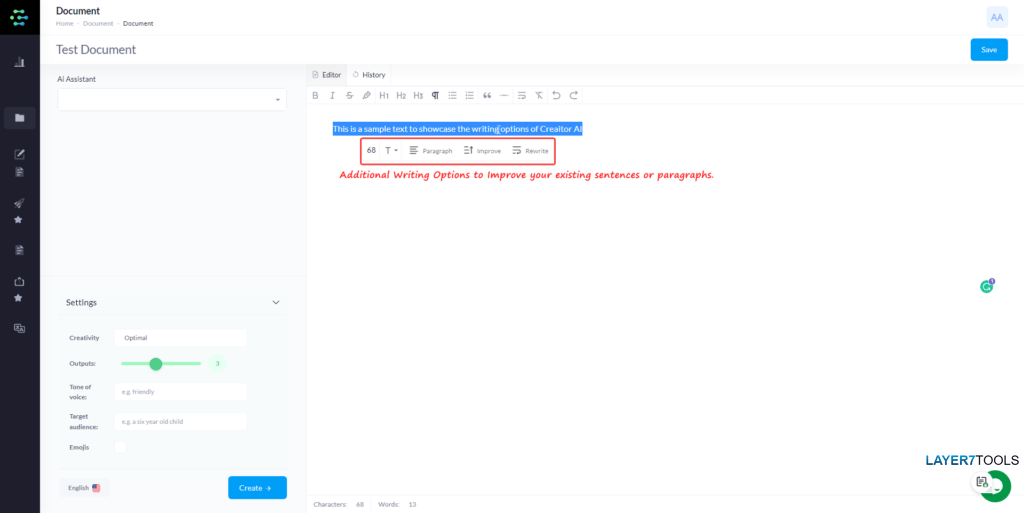
Task: Set Heading 2 style (H2)
Action: click(x=401, y=95)
